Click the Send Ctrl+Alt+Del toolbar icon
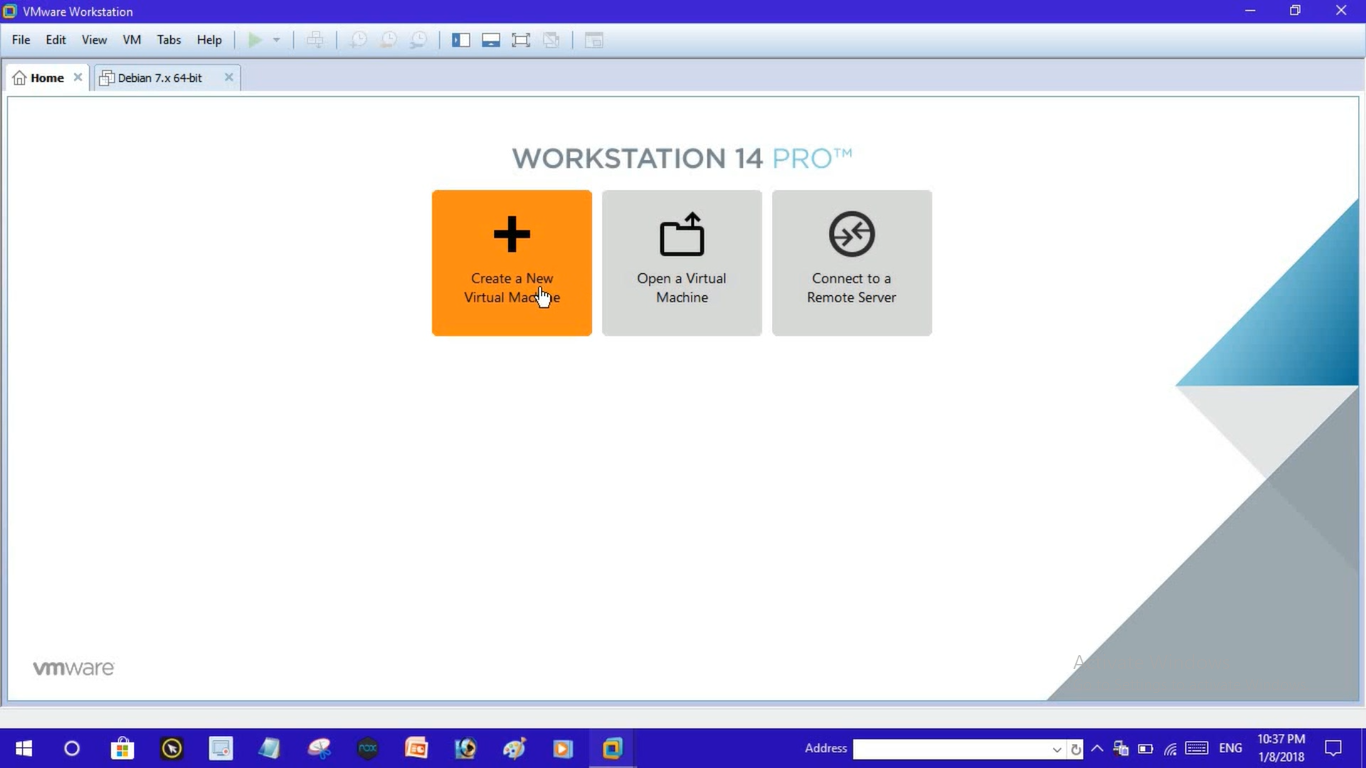Screen dimensions: 1366x768 click(x=315, y=40)
